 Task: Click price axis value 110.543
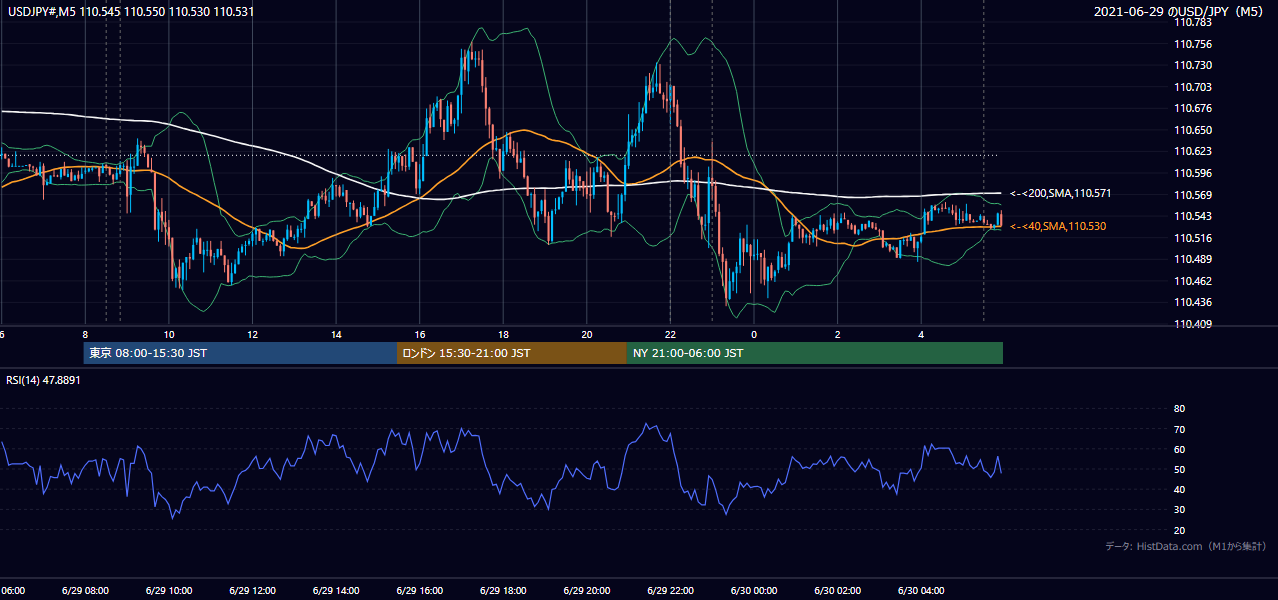pos(1195,216)
